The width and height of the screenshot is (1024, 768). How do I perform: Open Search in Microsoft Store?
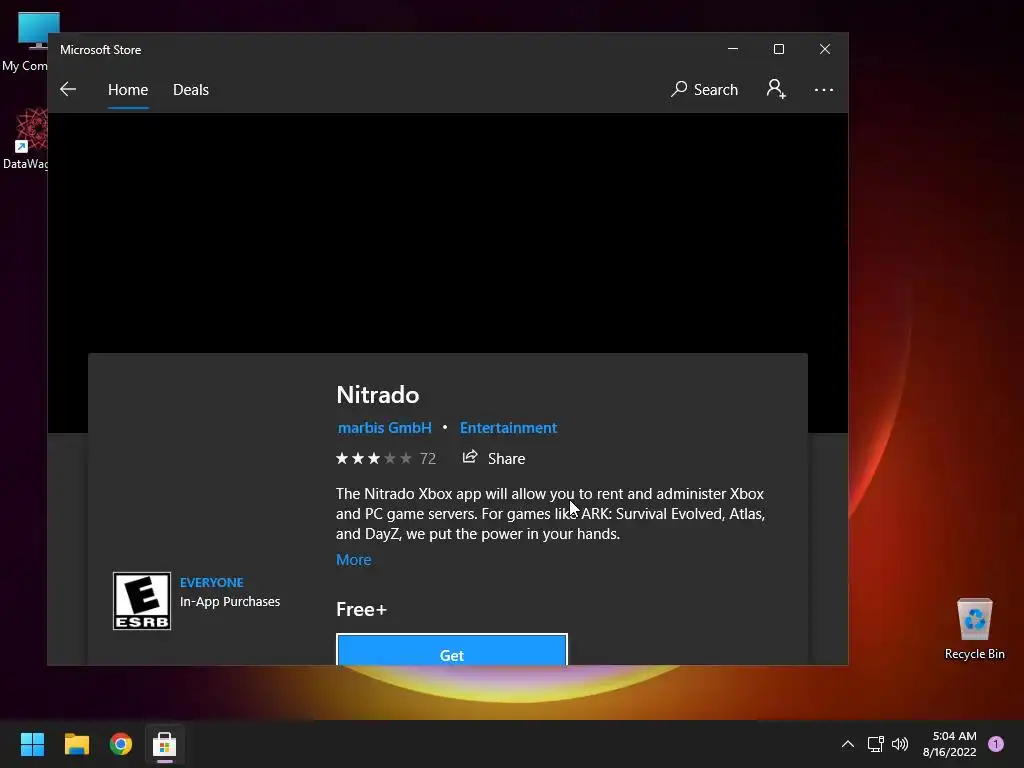(x=704, y=89)
